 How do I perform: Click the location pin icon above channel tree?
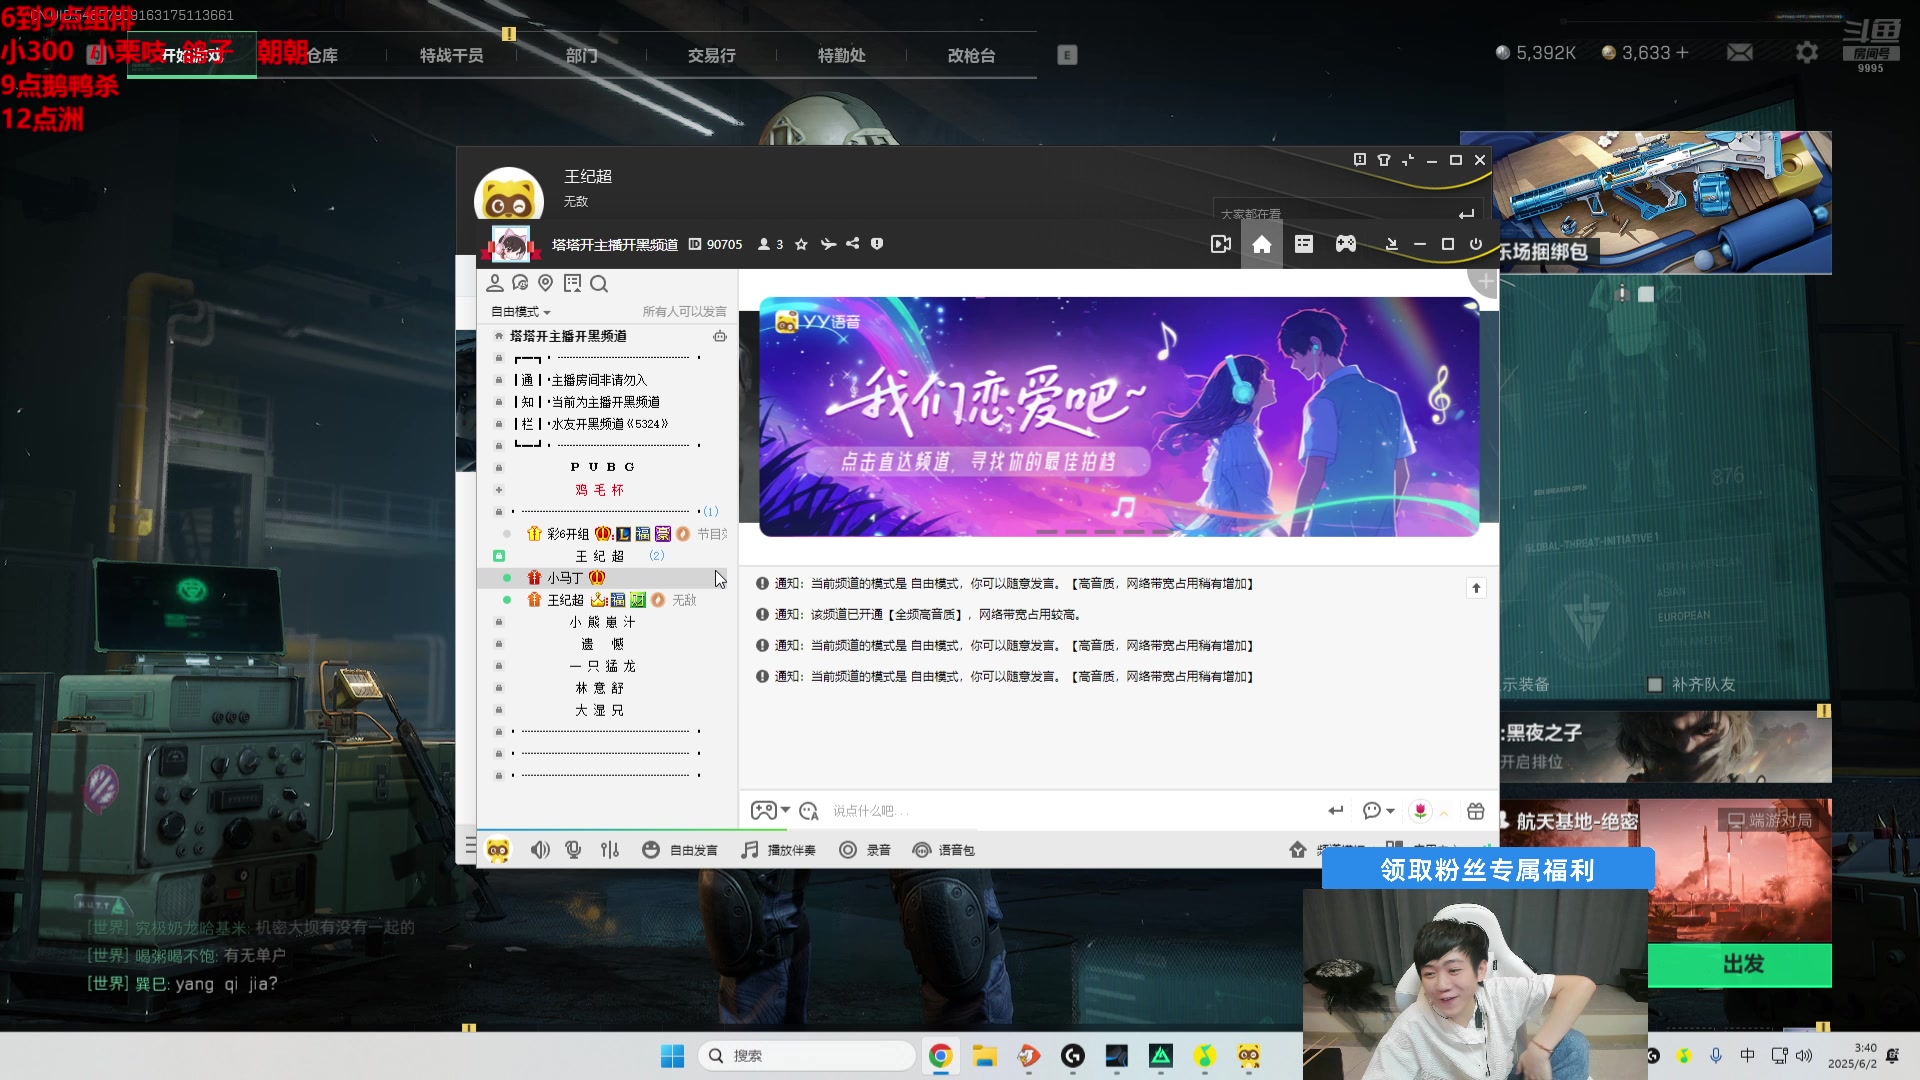[546, 283]
